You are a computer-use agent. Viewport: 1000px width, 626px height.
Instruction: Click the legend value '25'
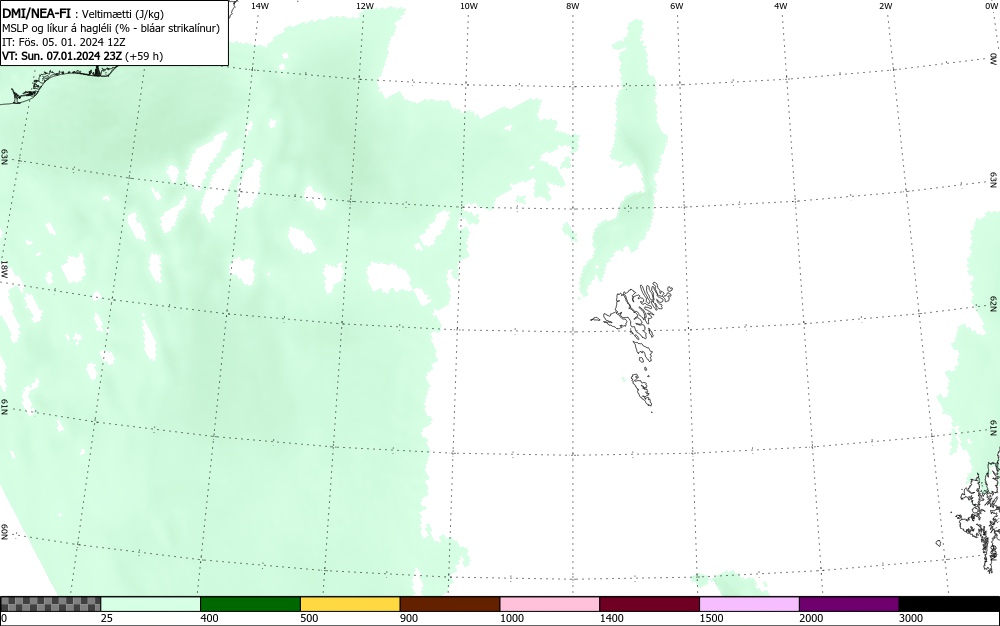tap(107, 618)
